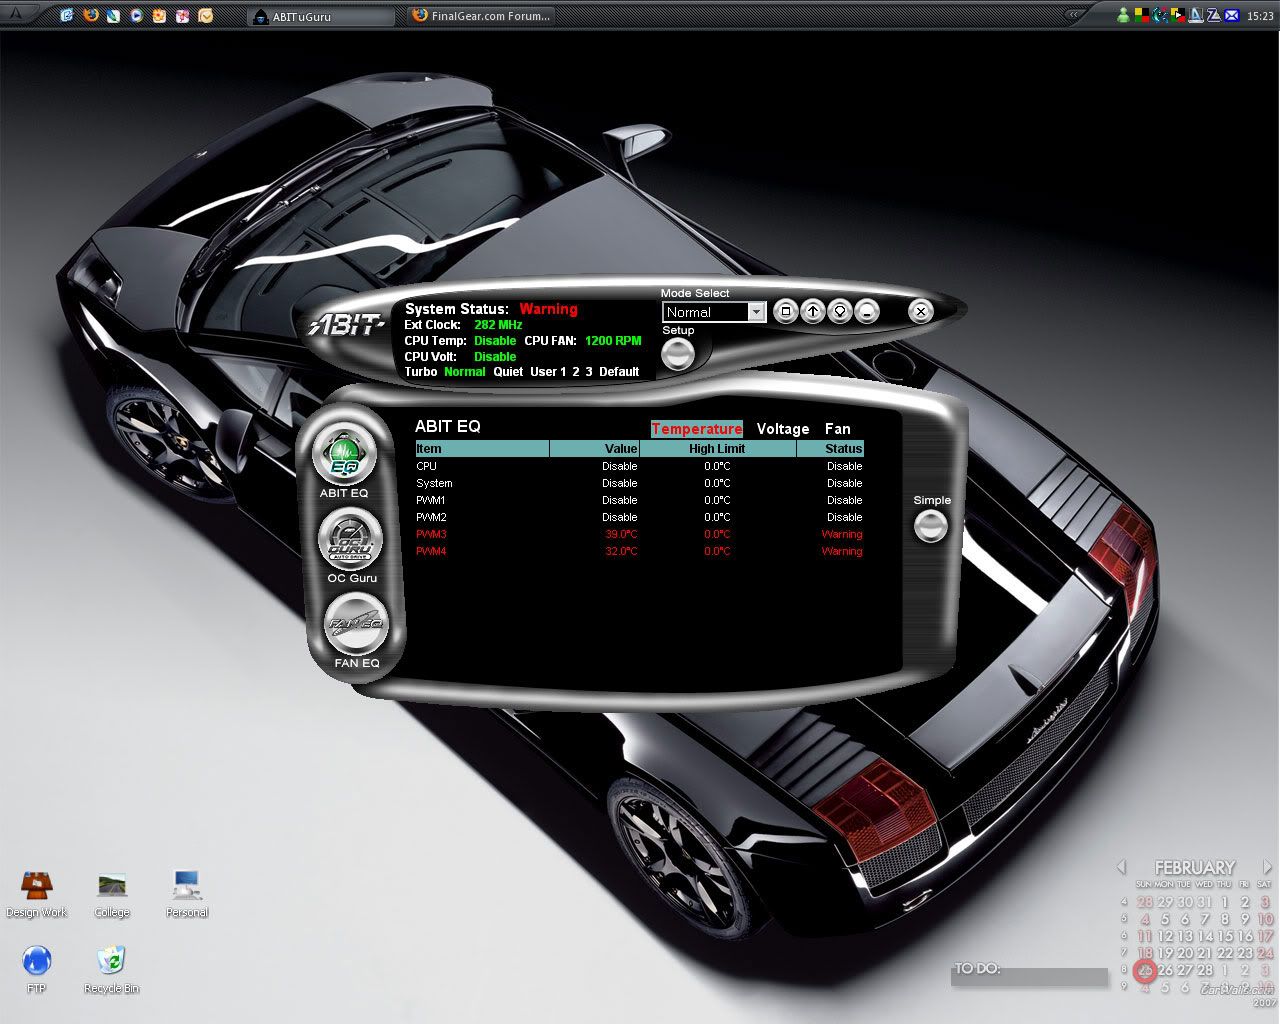
Task: Click the PWM4 value 32.0°C
Action: click(x=621, y=551)
